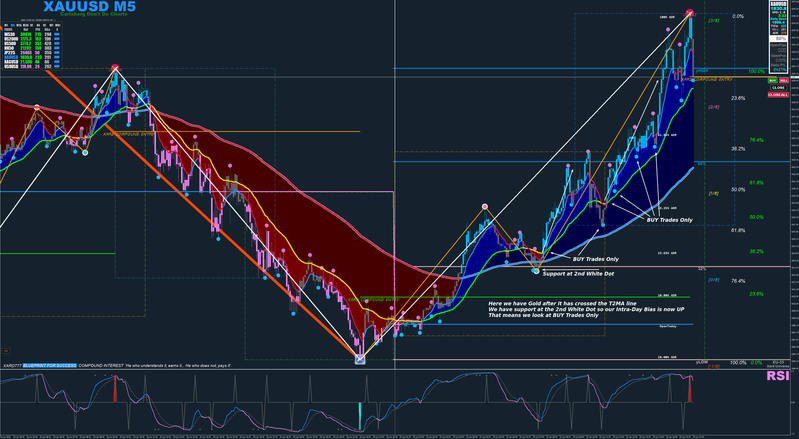The width and height of the screenshot is (799, 439).
Task: Click the green [3/8] Murrey level label
Action: pos(713,20)
